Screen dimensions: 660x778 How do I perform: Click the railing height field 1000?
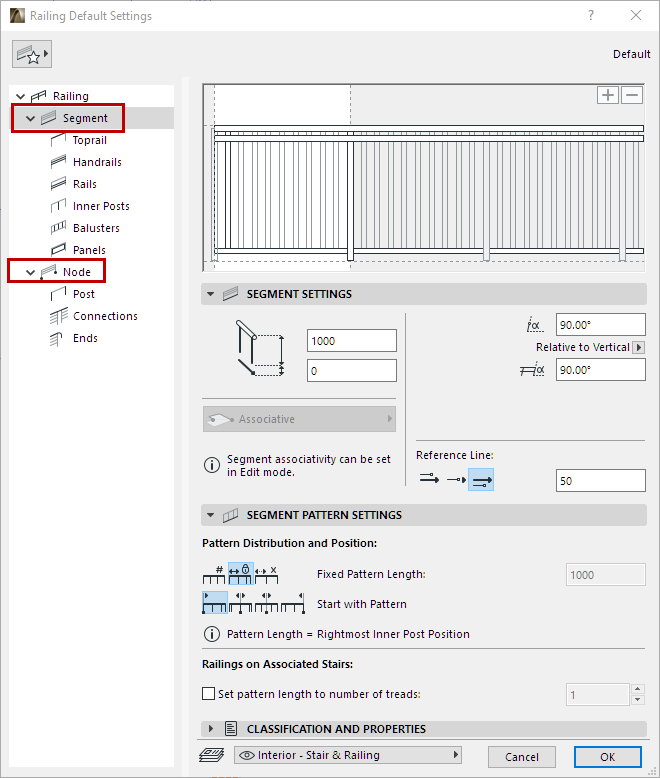pos(352,341)
